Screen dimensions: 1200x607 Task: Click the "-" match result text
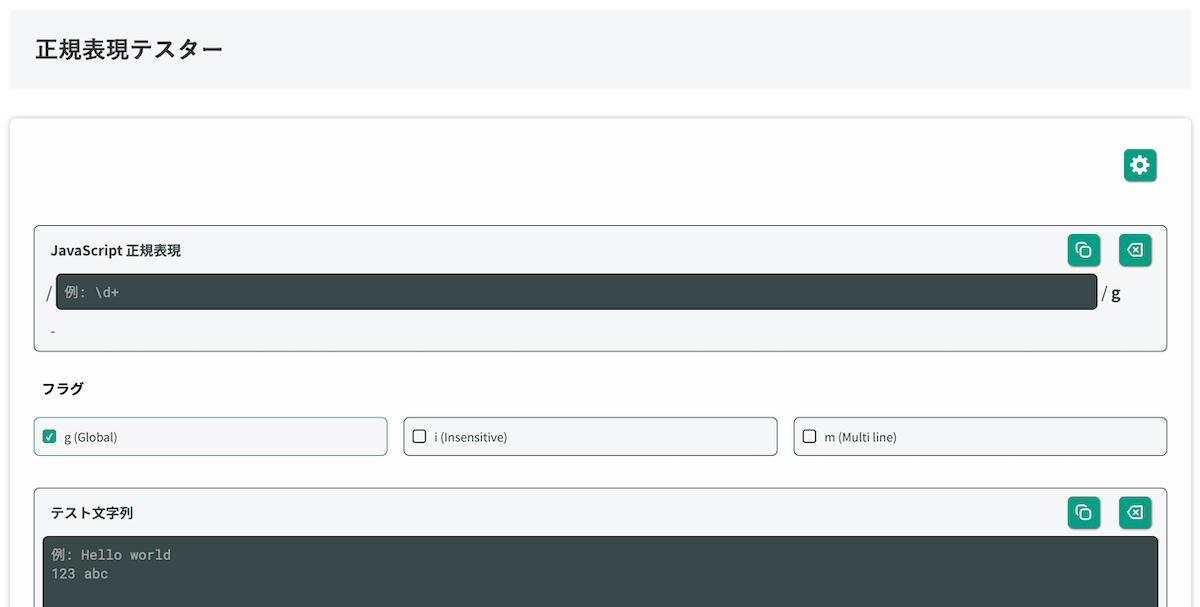(53, 331)
